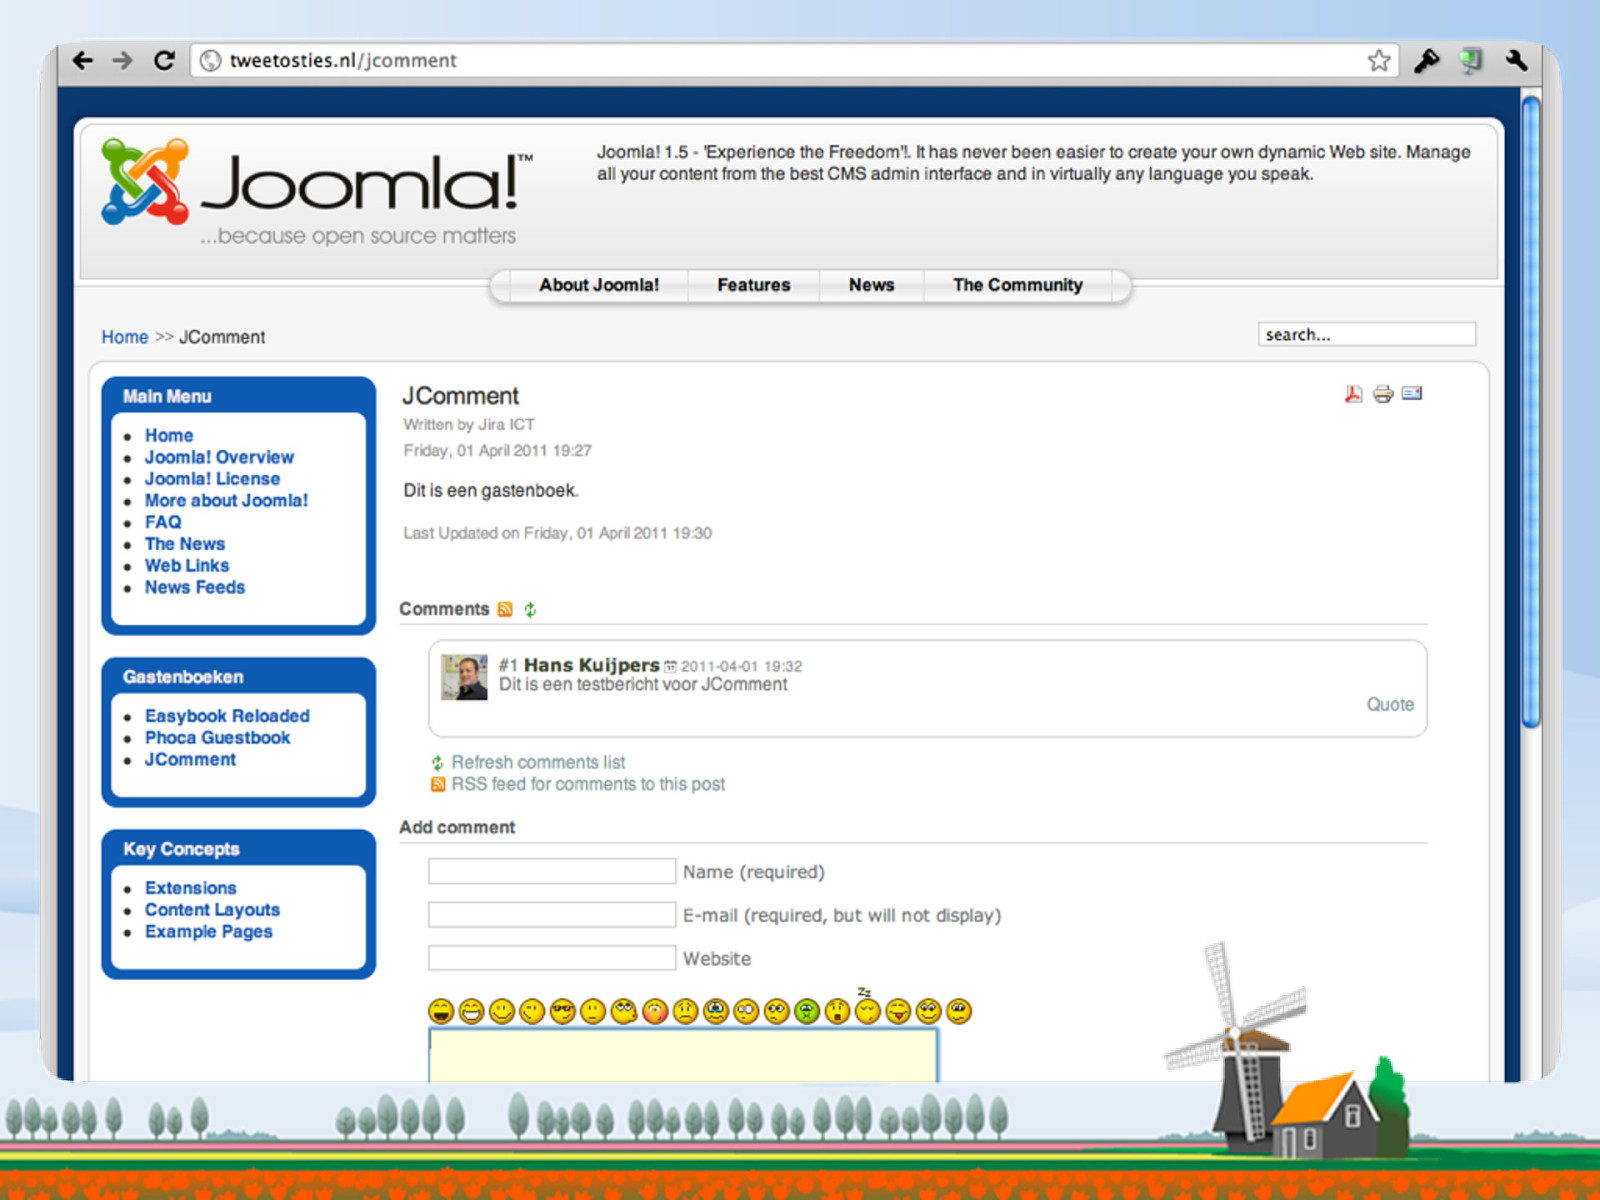Focus the Website field
The image size is (1600, 1200).
(x=552, y=958)
